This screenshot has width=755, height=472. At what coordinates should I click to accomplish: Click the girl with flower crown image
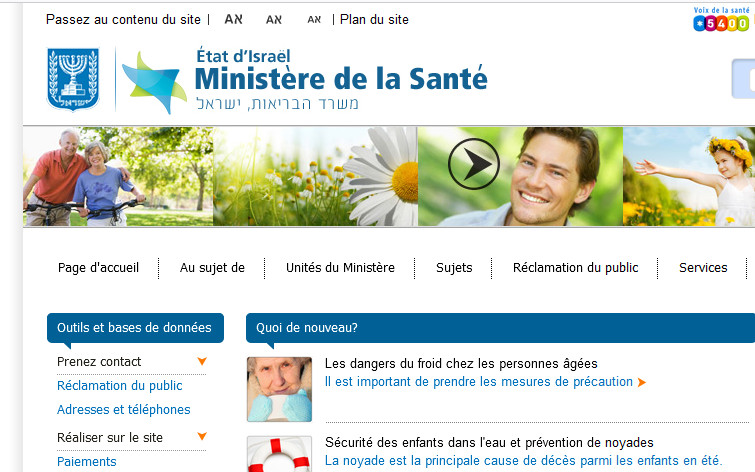tap(689, 177)
